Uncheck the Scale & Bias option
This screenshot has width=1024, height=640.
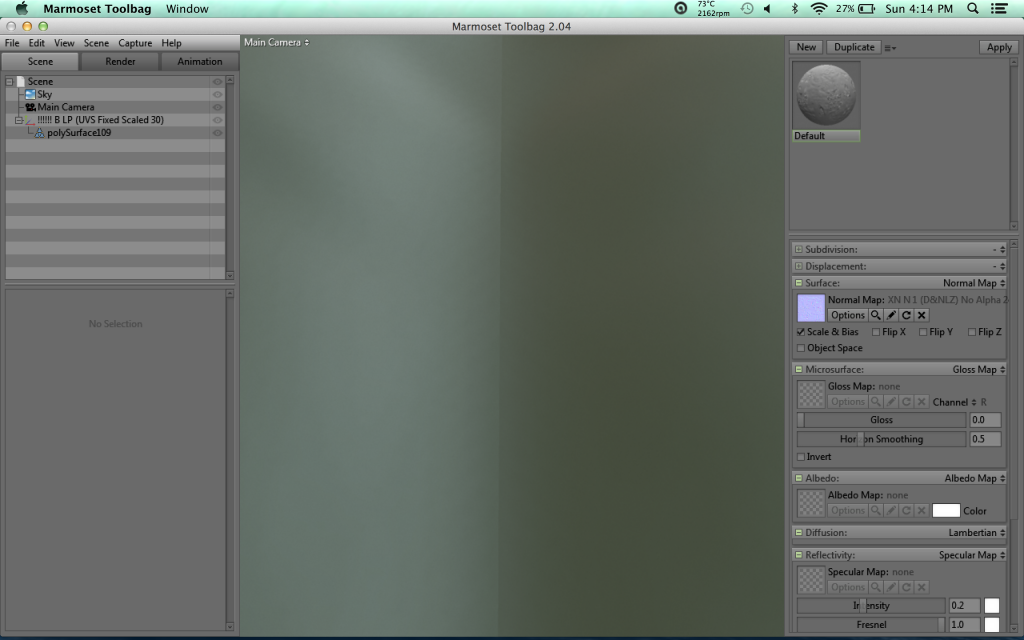pyautogui.click(x=800, y=331)
